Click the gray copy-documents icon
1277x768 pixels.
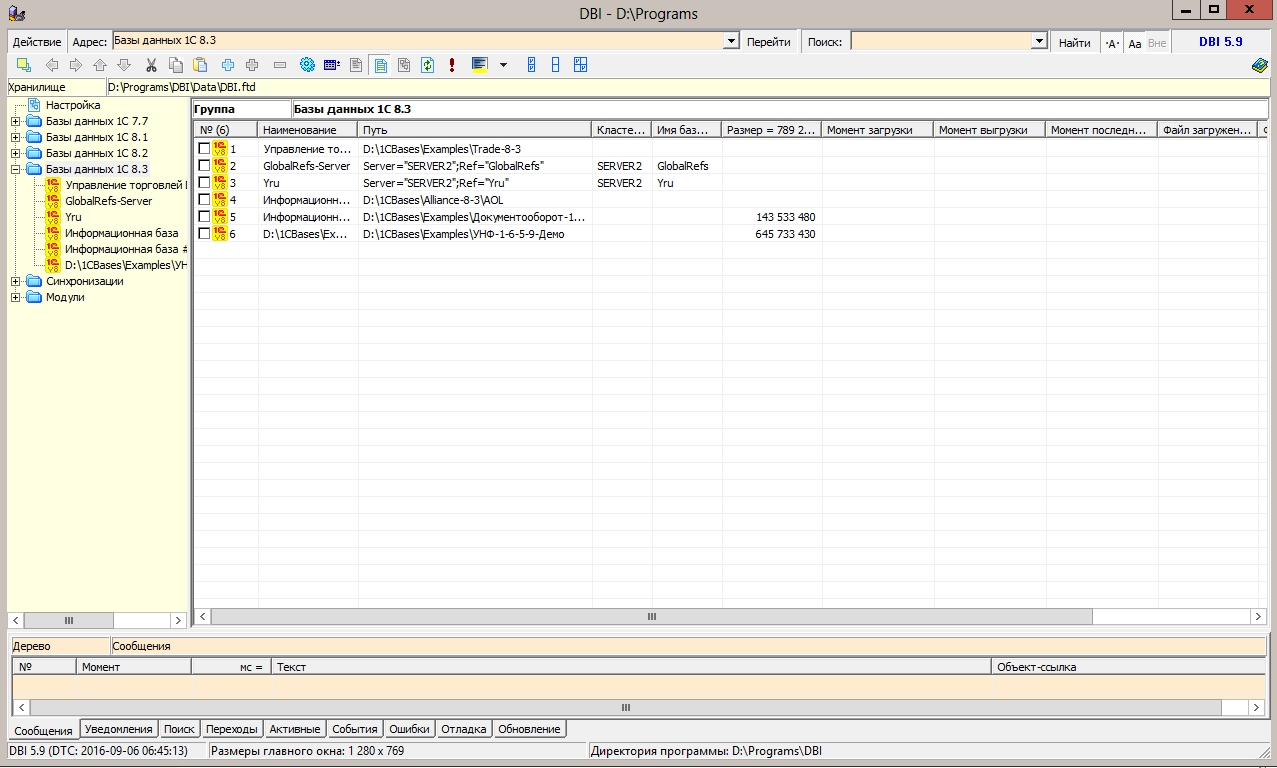point(404,65)
